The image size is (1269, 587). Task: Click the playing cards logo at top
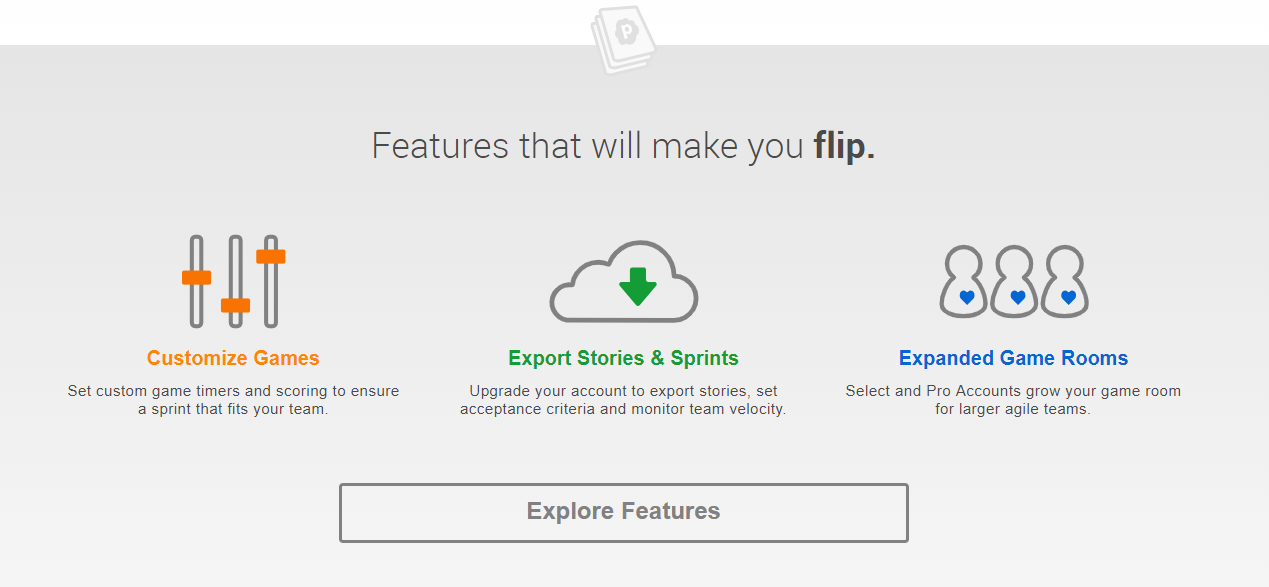pyautogui.click(x=623, y=39)
